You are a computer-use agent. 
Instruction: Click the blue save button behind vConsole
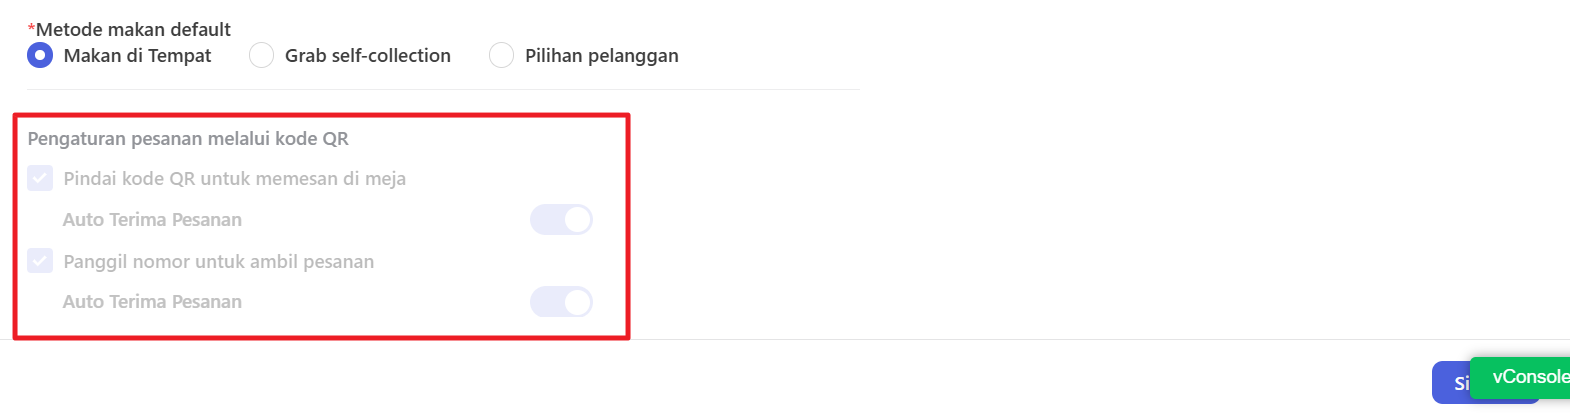pyautogui.click(x=1451, y=383)
